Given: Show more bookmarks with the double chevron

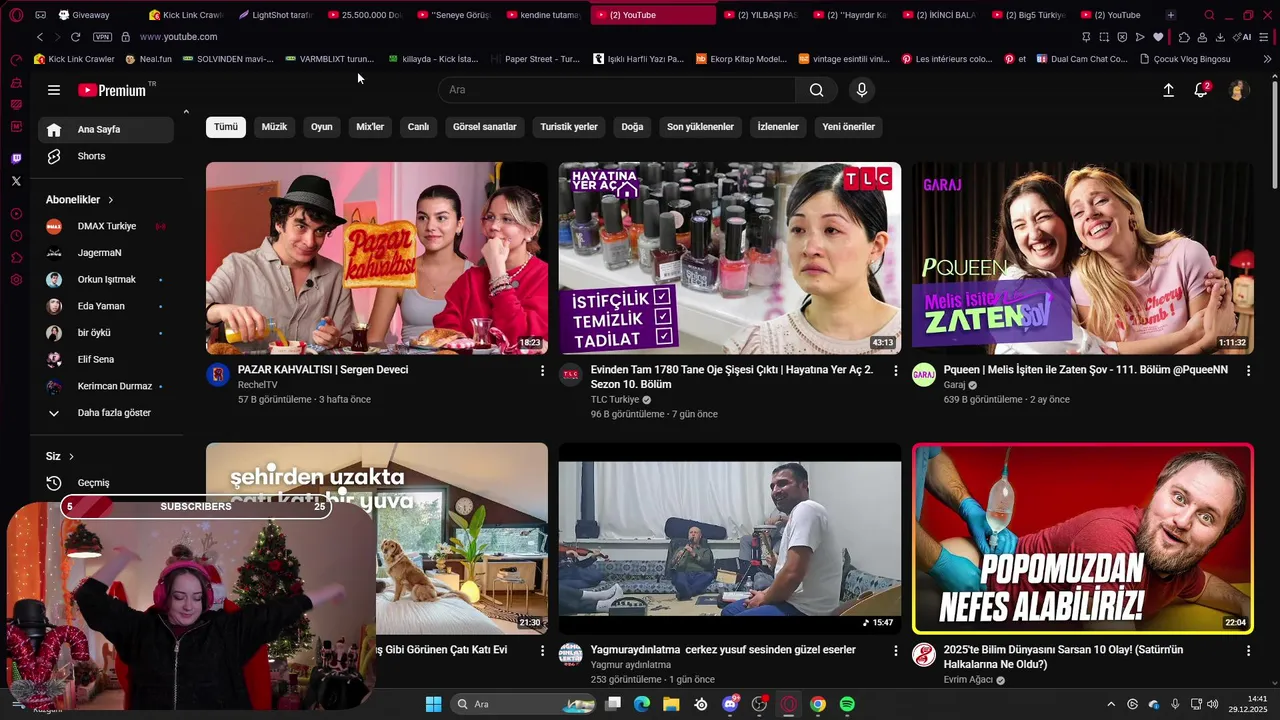Looking at the screenshot, I should click(1268, 59).
